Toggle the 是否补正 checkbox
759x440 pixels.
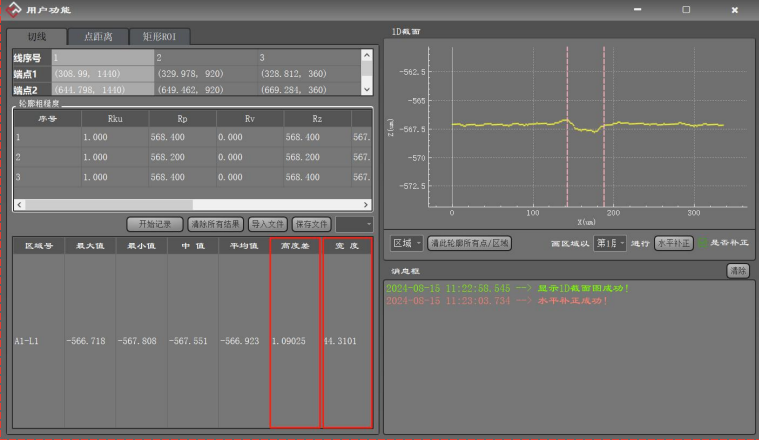coord(701,243)
